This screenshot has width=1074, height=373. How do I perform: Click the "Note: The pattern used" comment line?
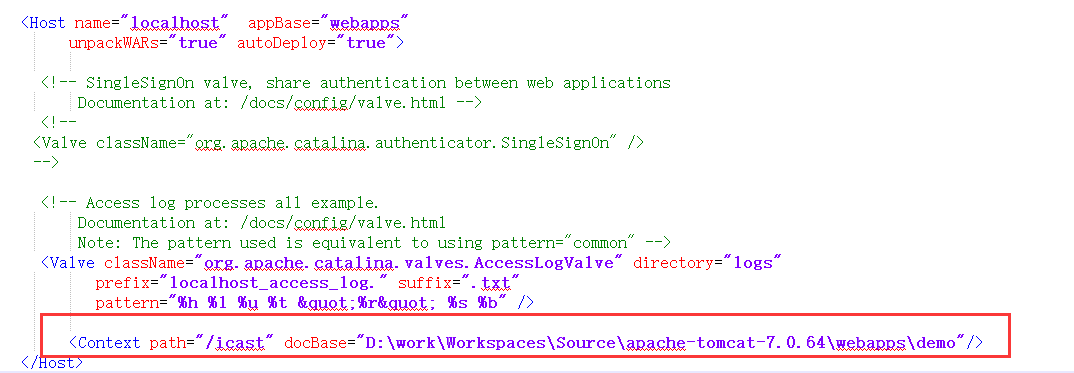[373, 243]
